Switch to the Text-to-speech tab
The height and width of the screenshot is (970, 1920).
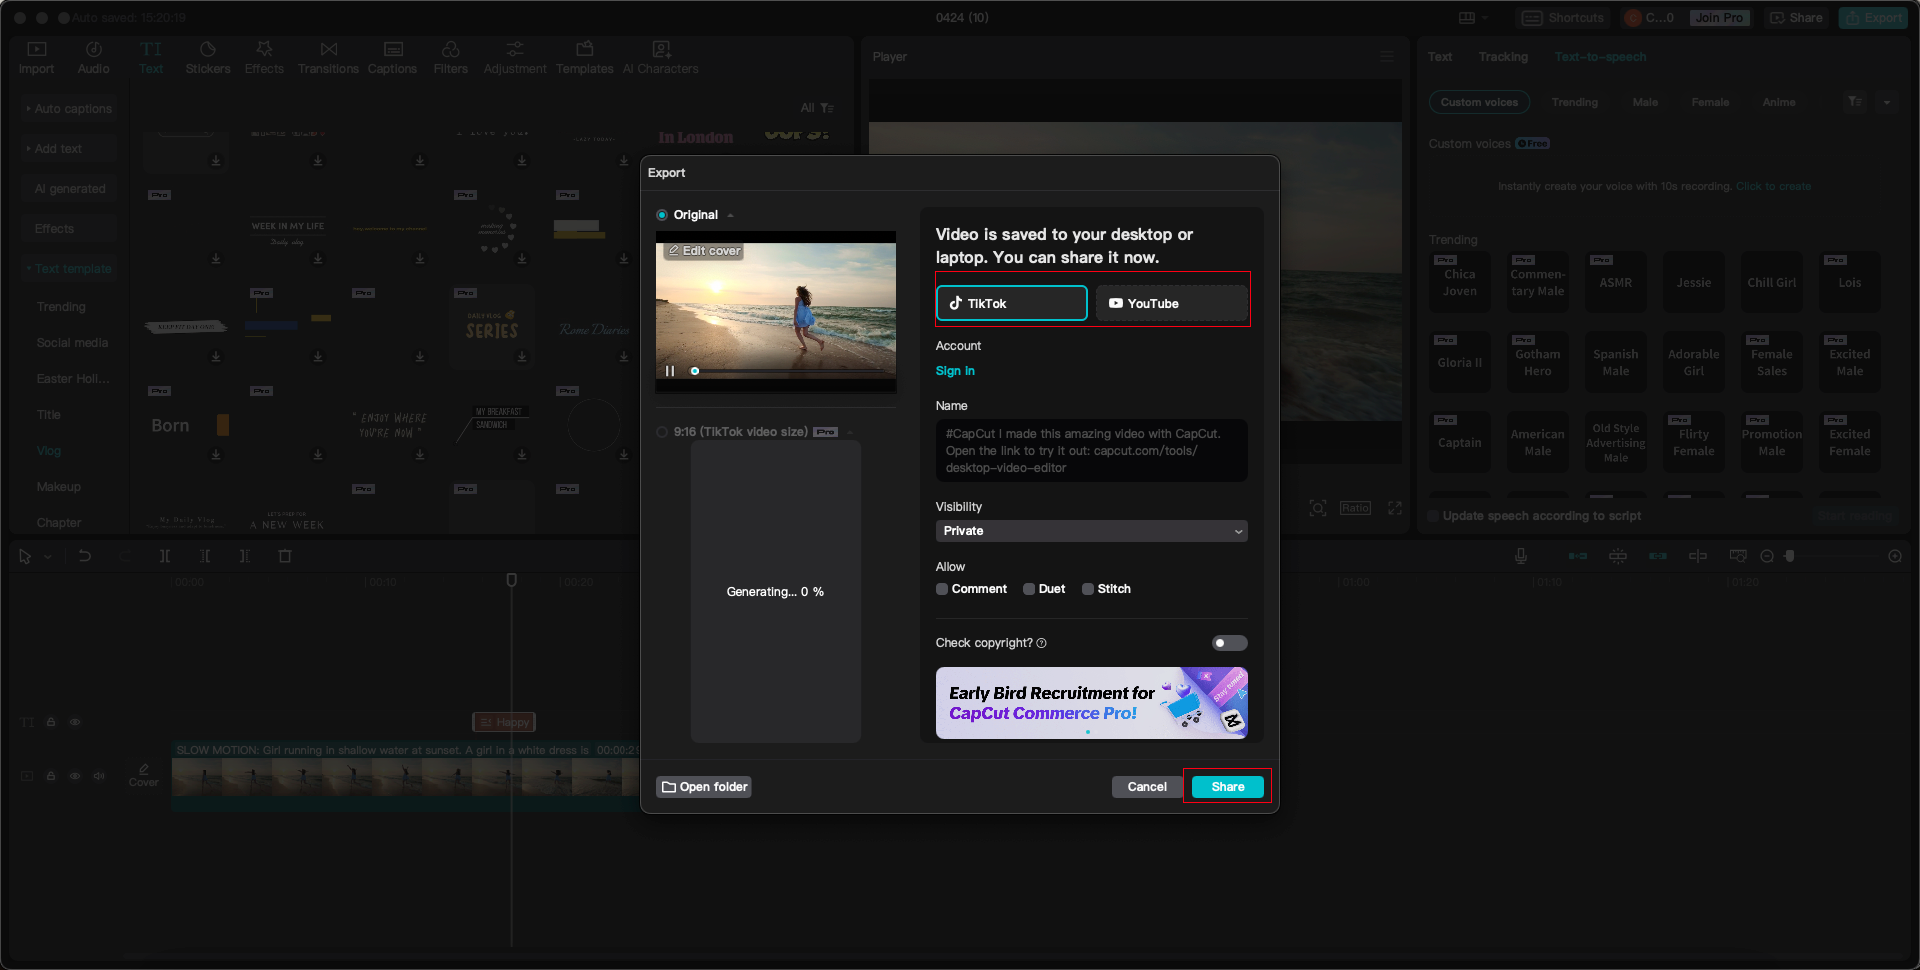(1600, 57)
